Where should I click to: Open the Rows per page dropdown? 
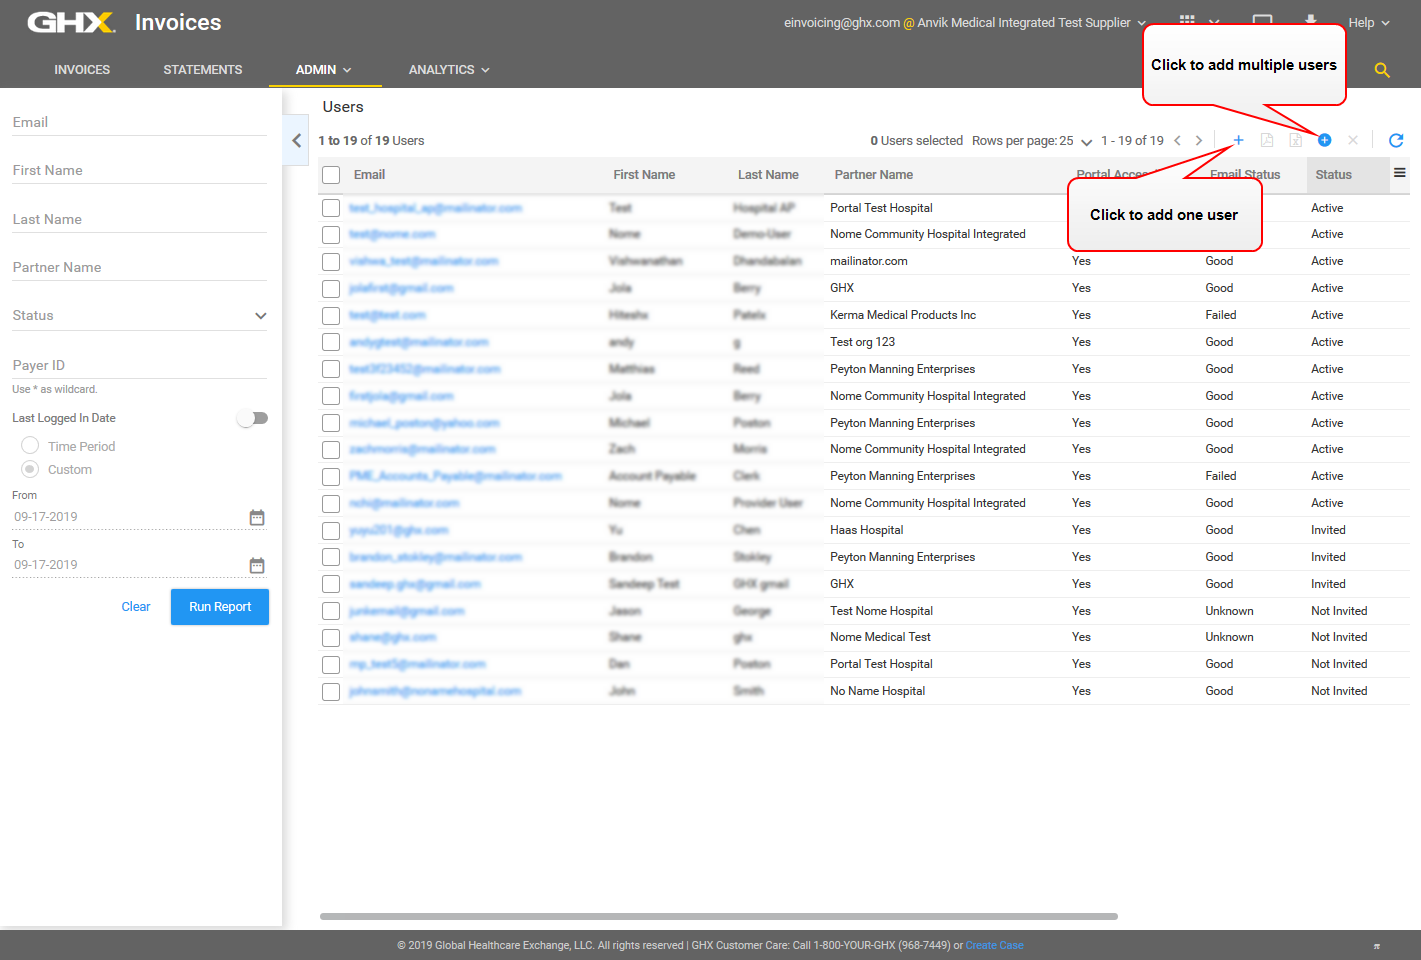coord(1086,142)
